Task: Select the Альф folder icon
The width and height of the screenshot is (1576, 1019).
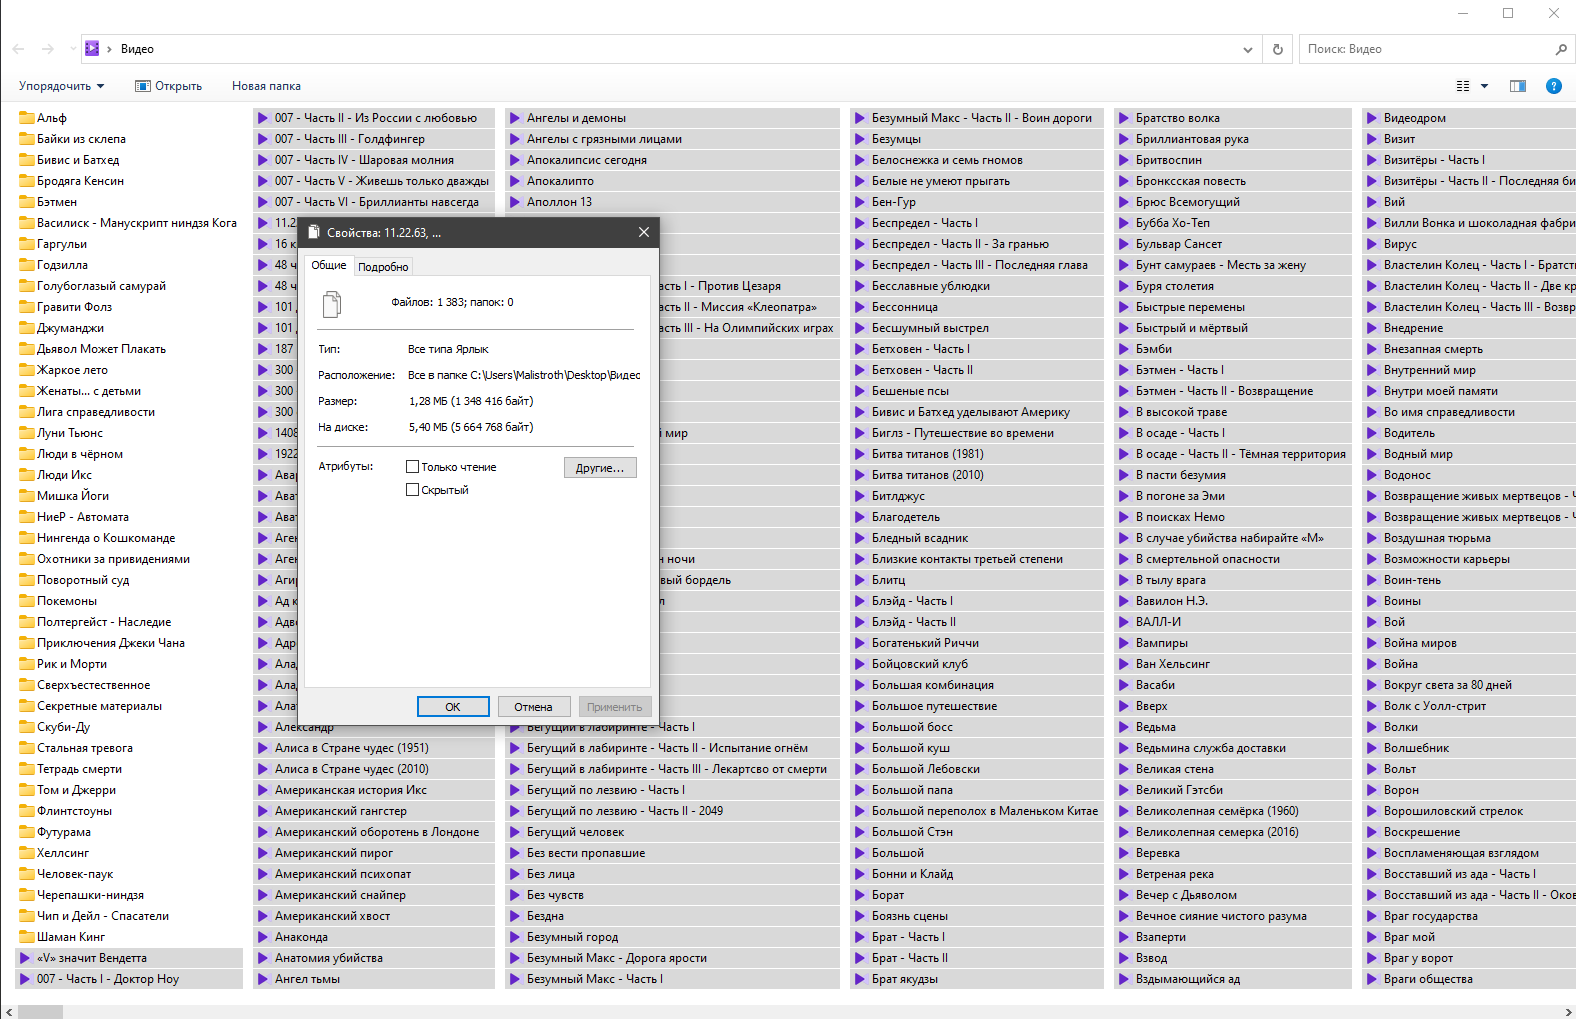Action: (27, 118)
